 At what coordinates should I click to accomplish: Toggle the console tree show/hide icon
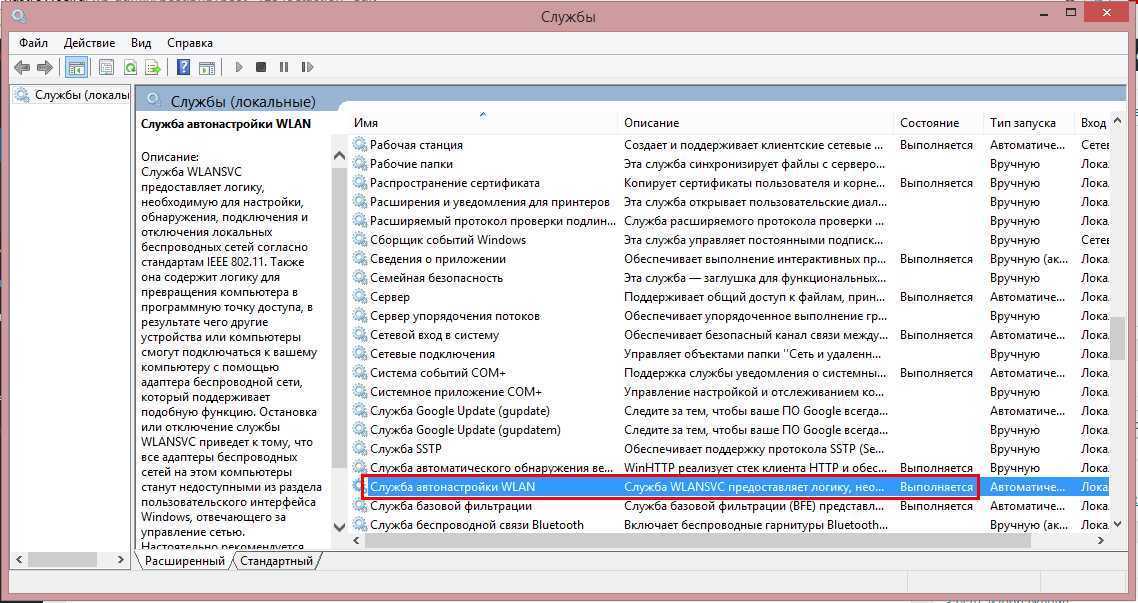[x=76, y=67]
